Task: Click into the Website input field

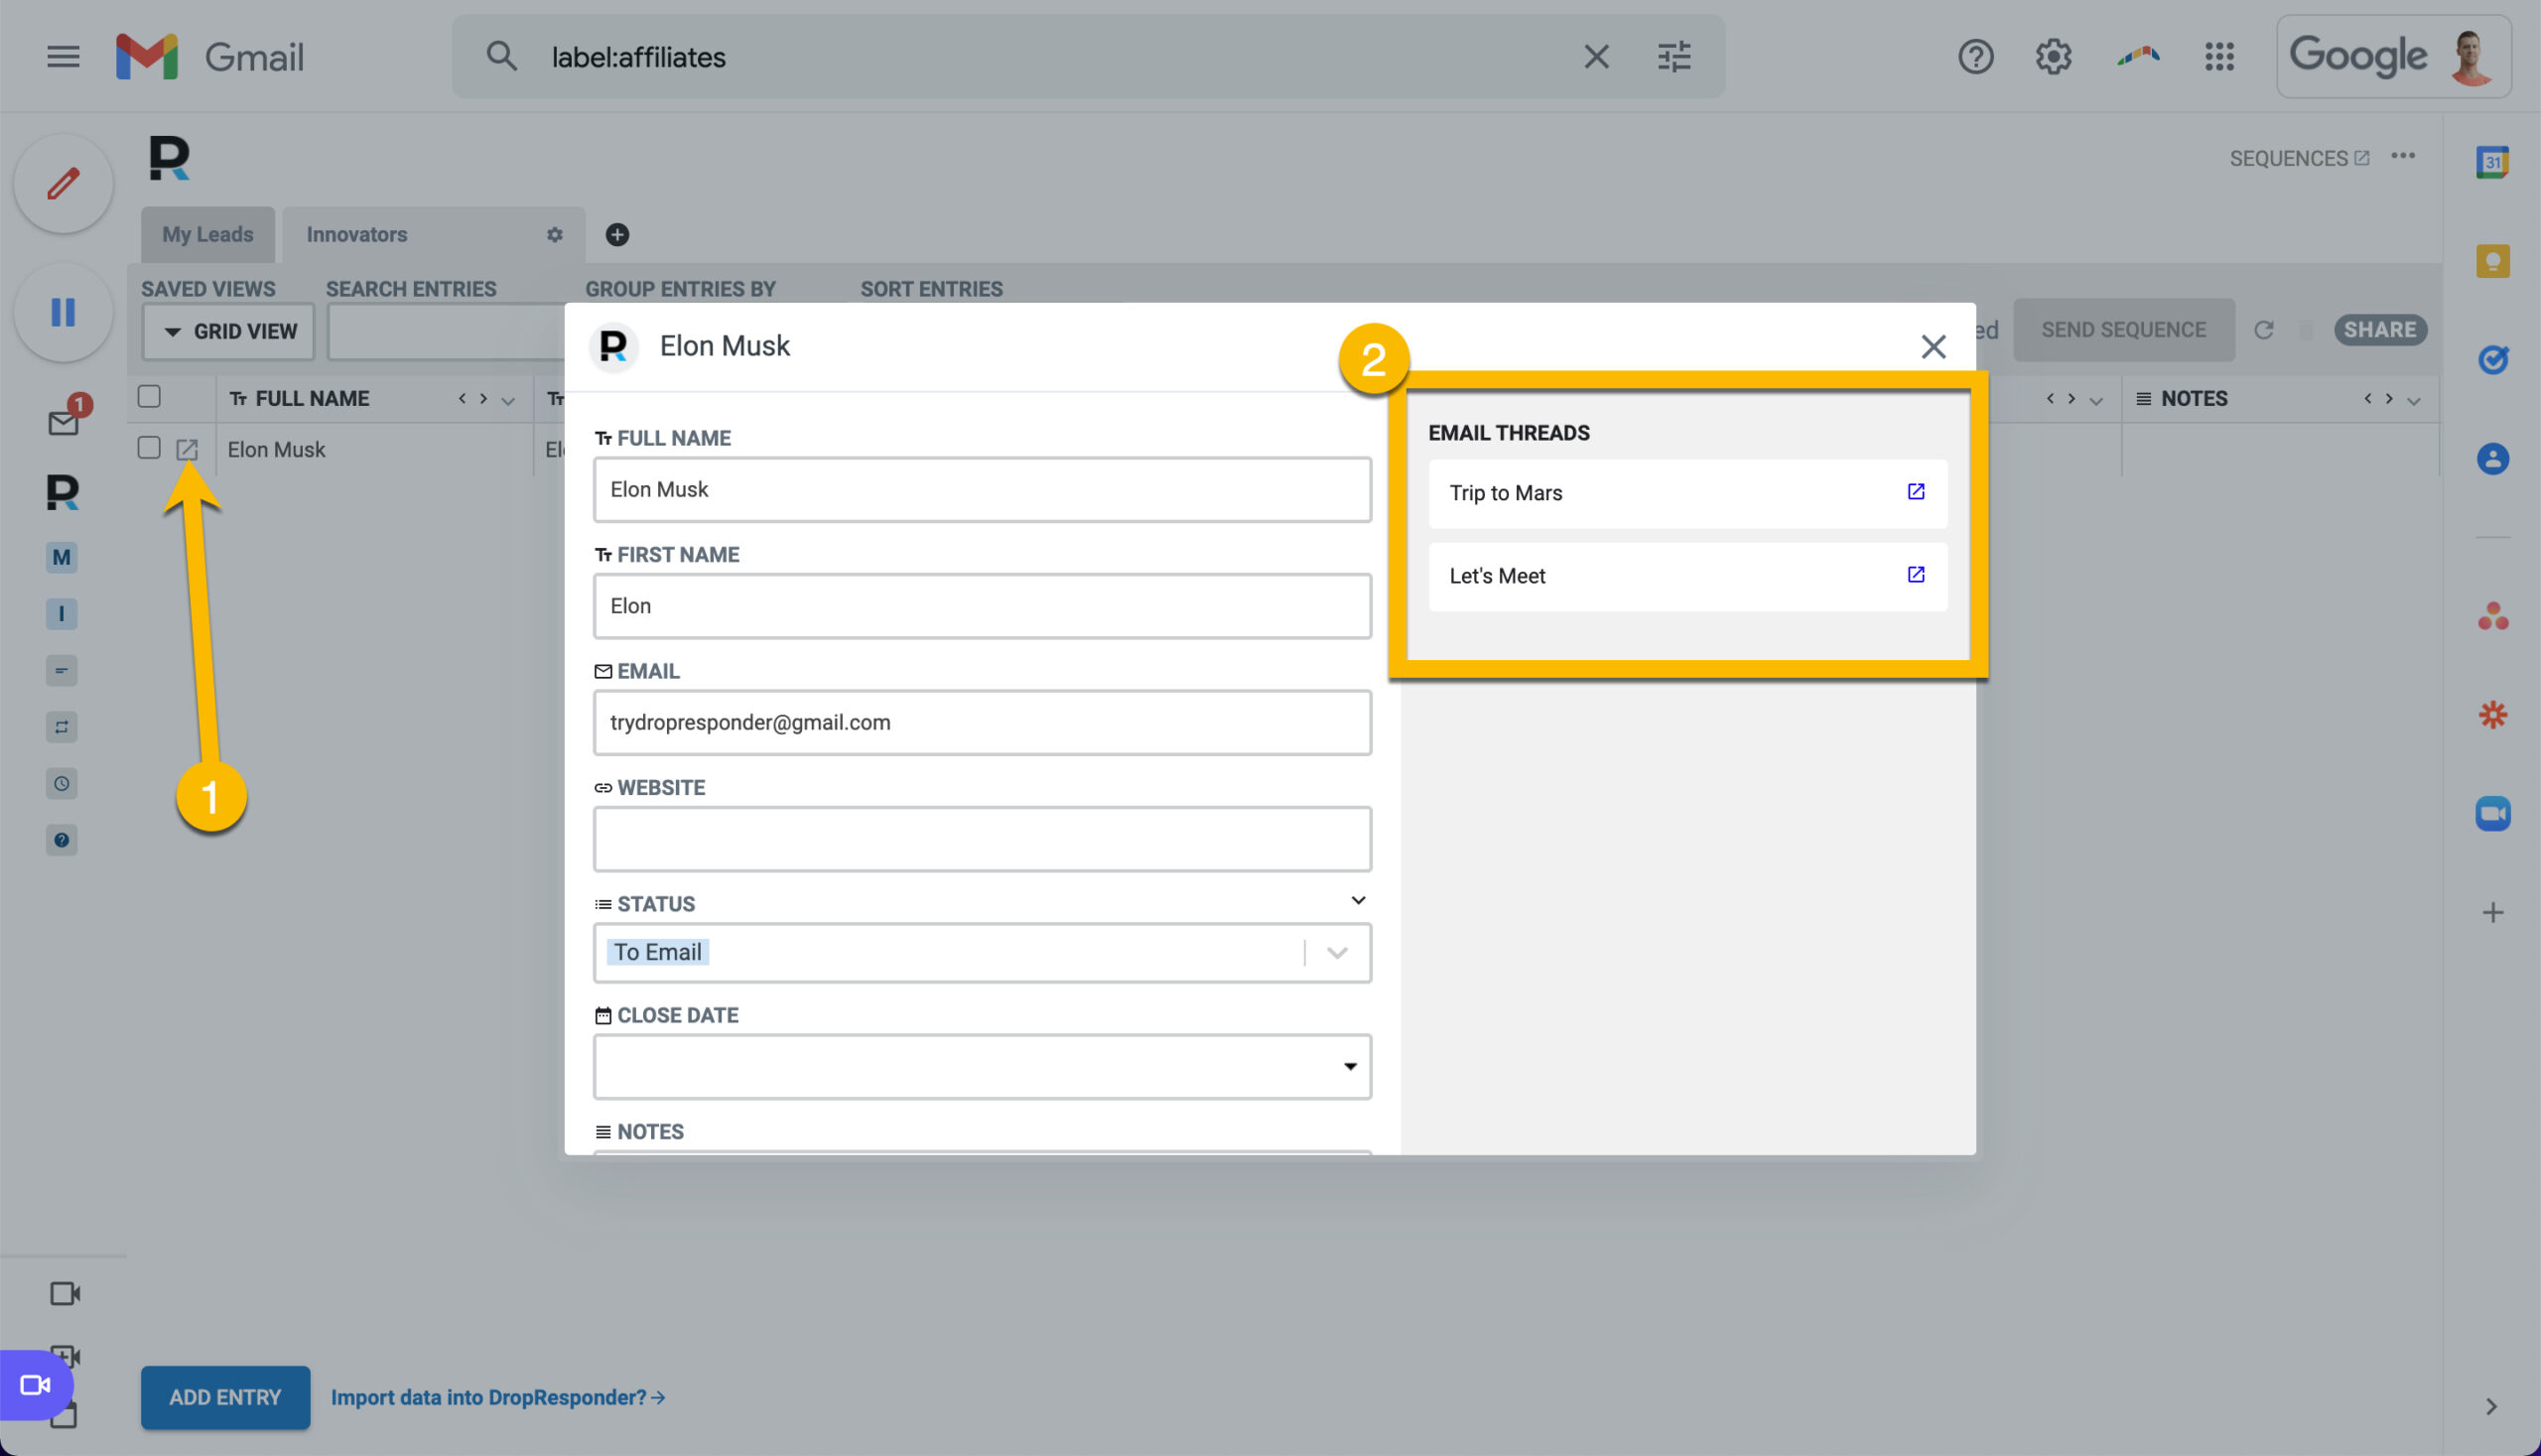Action: click(981, 838)
